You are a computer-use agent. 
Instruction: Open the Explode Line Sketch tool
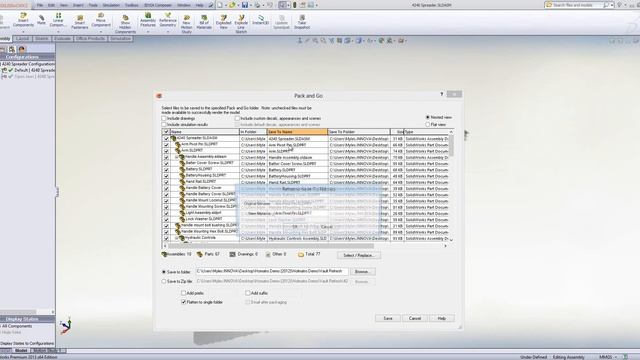241,24
